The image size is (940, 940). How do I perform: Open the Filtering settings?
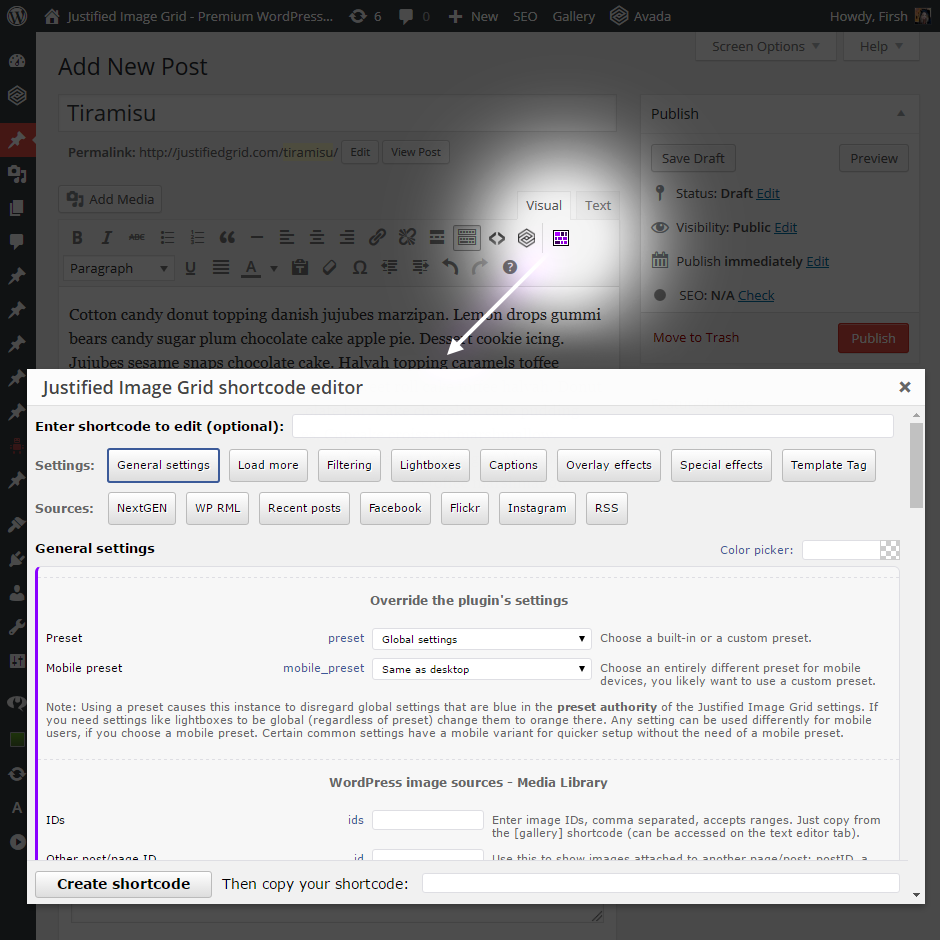[349, 465]
